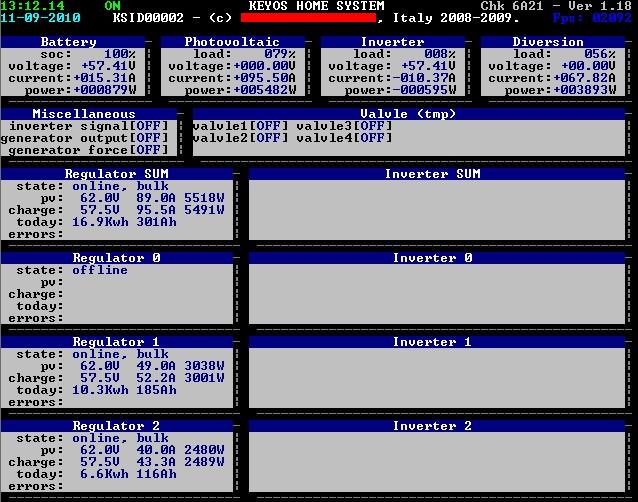Turn on valve3
This screenshot has width=638, height=502.
[x=372, y=126]
